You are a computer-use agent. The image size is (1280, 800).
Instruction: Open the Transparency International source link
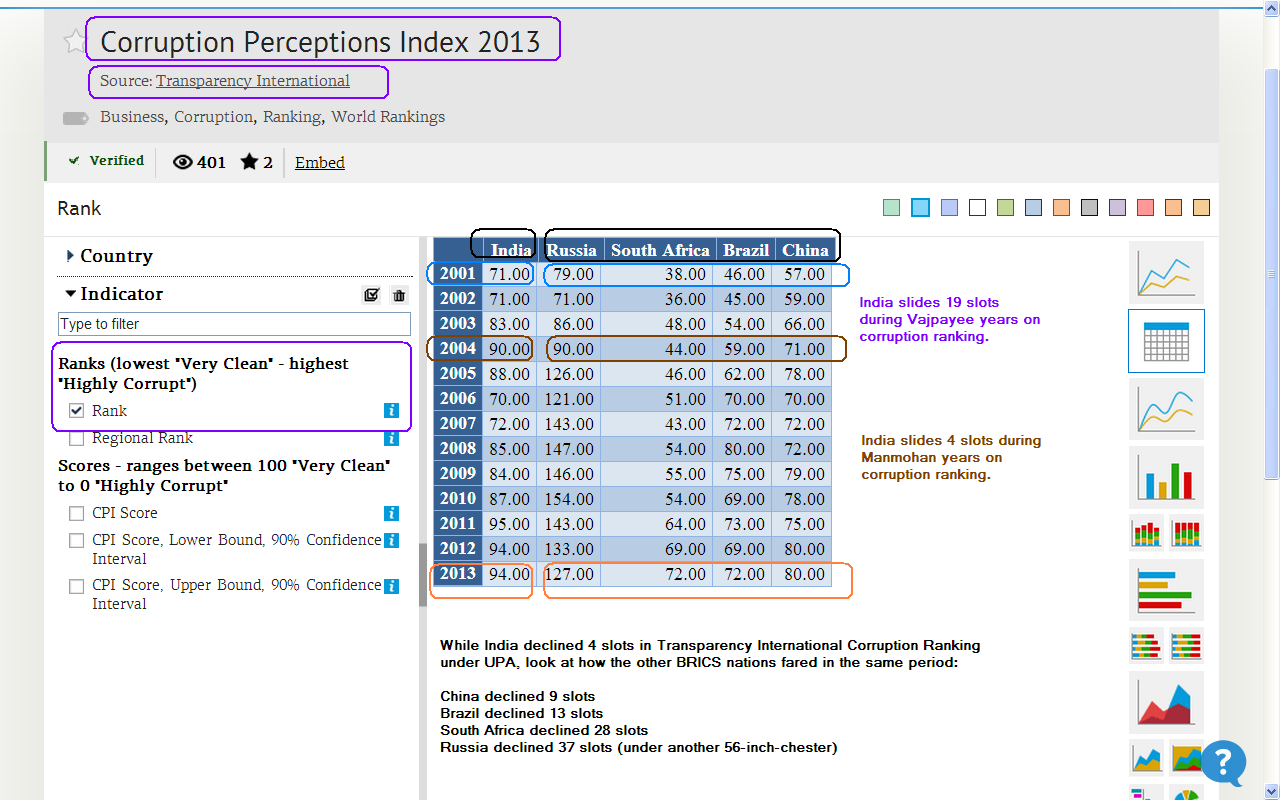pyautogui.click(x=253, y=81)
